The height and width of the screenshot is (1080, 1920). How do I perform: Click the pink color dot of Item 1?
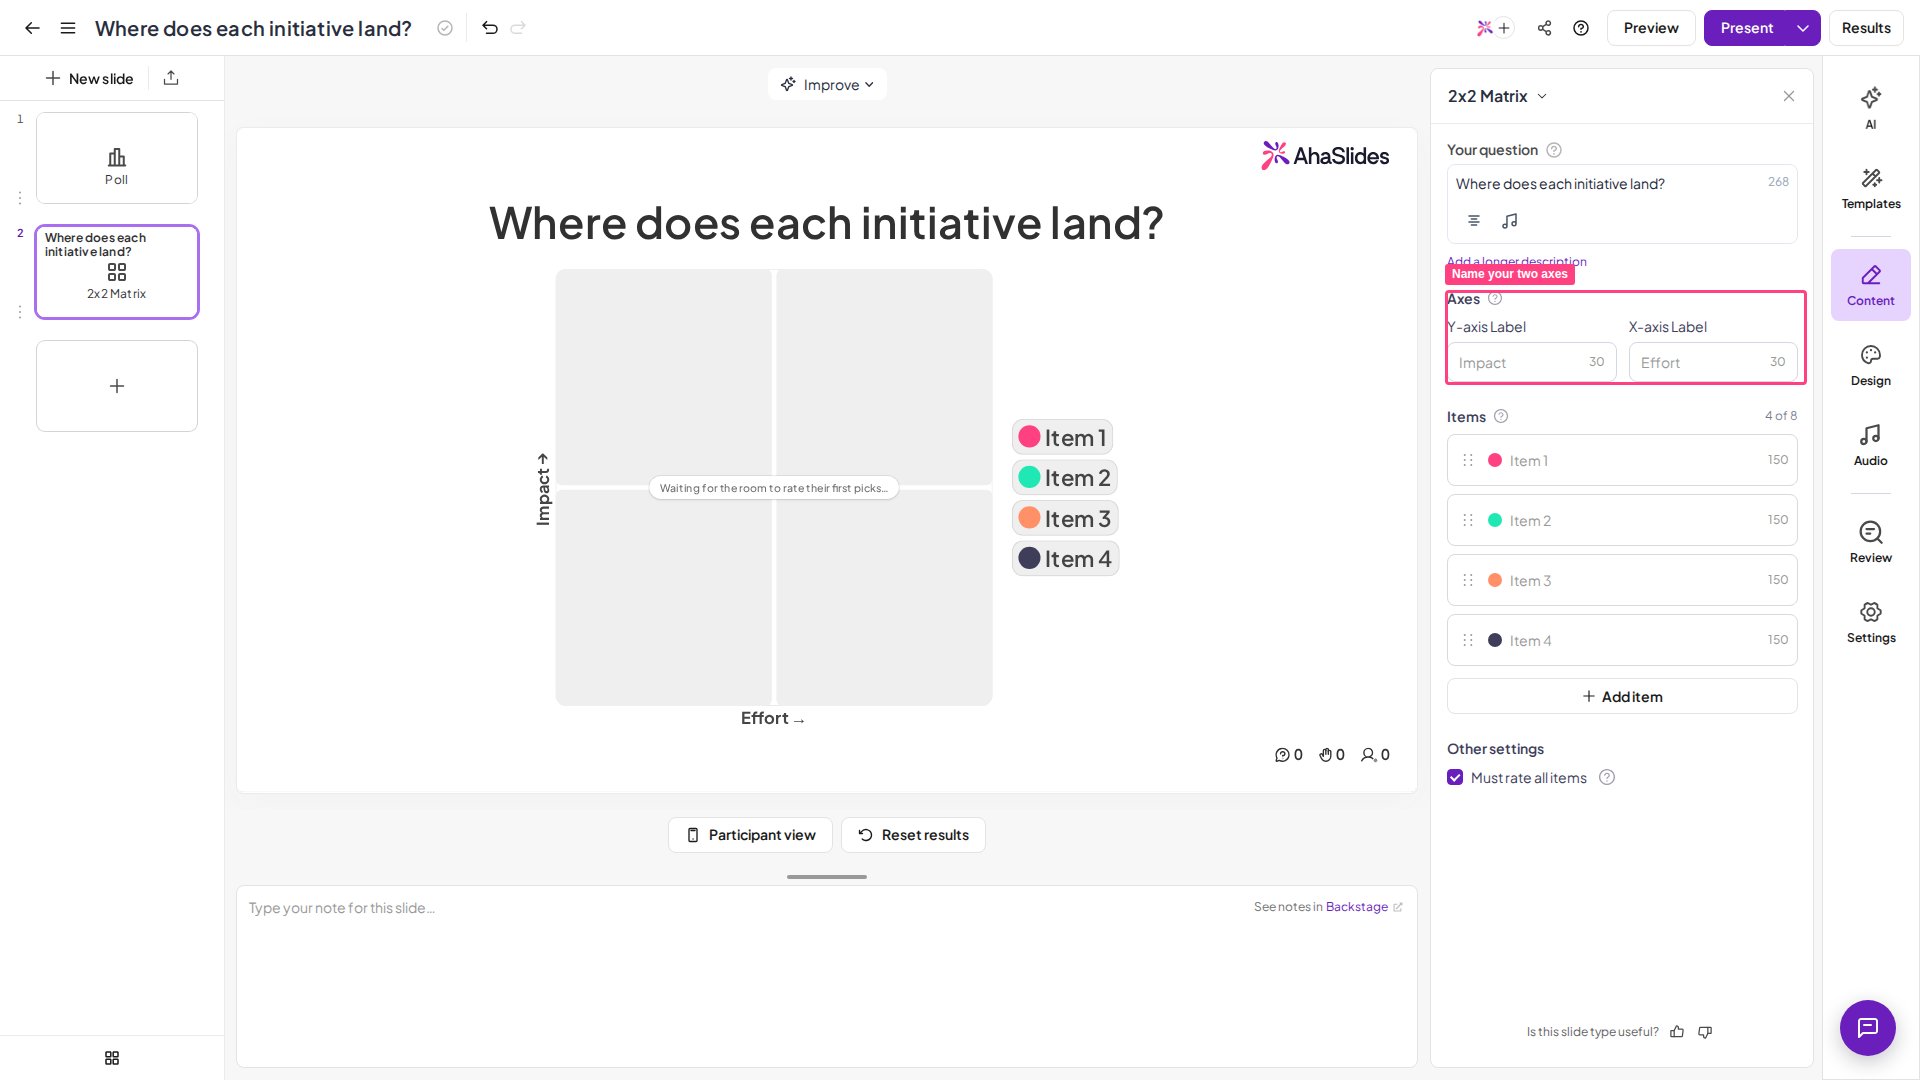coord(1495,460)
